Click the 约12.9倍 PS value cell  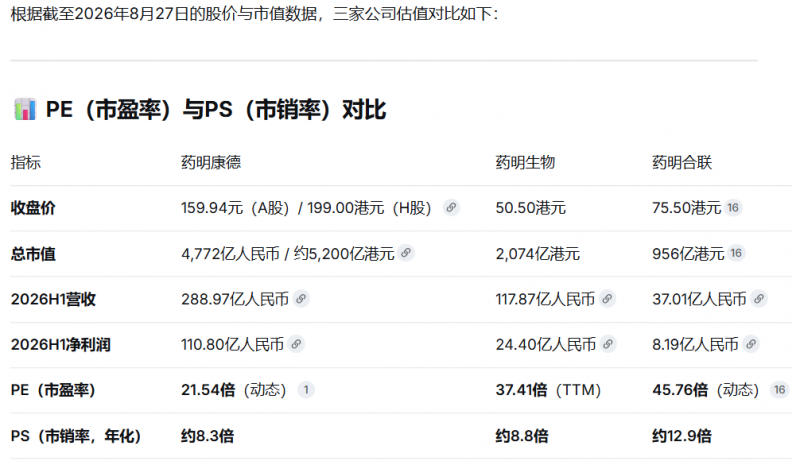pyautogui.click(x=682, y=436)
